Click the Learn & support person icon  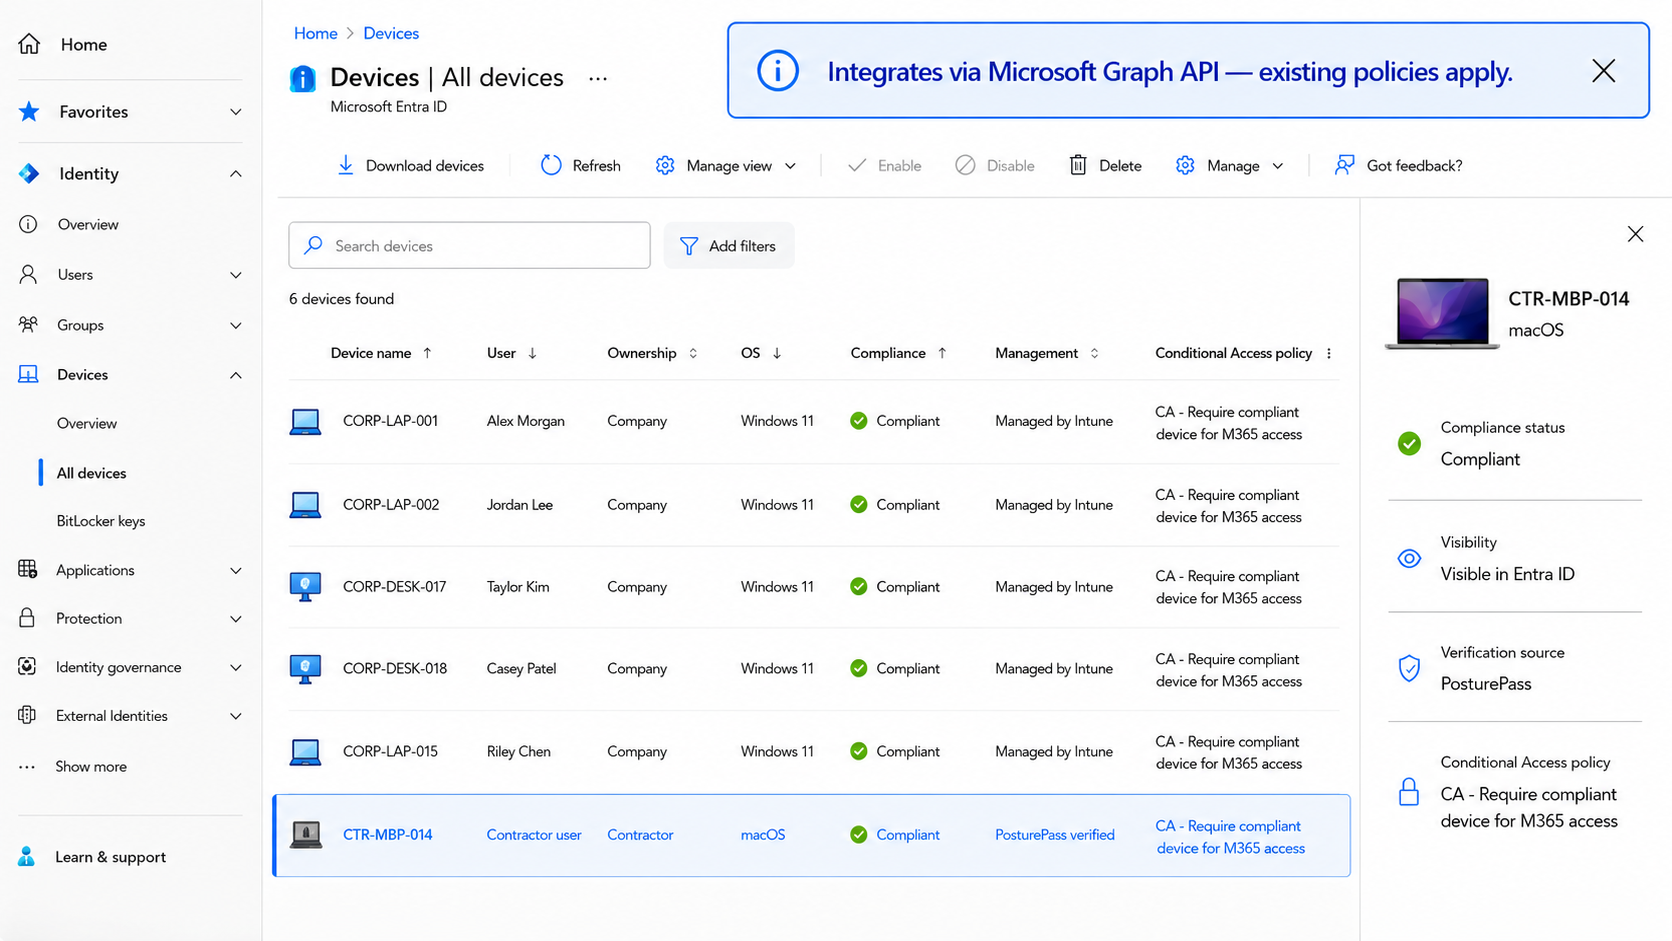(x=27, y=857)
